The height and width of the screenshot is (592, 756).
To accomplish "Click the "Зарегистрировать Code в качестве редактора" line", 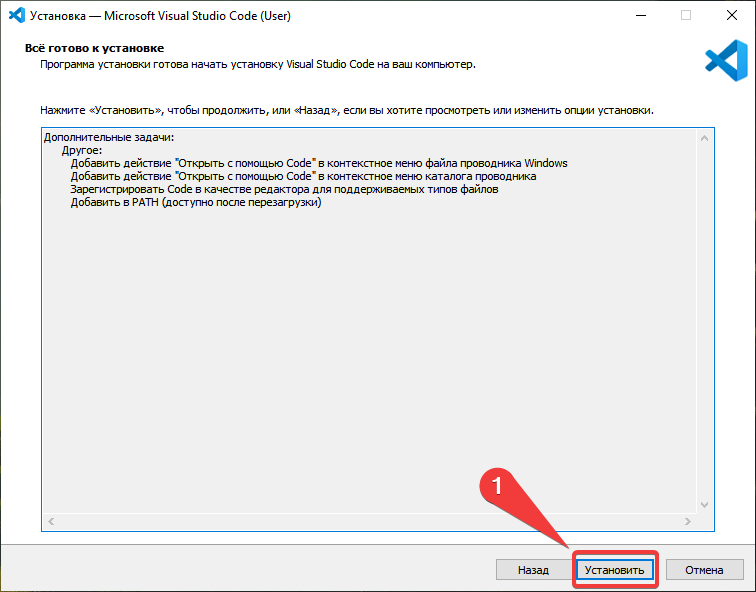I will tap(284, 189).
